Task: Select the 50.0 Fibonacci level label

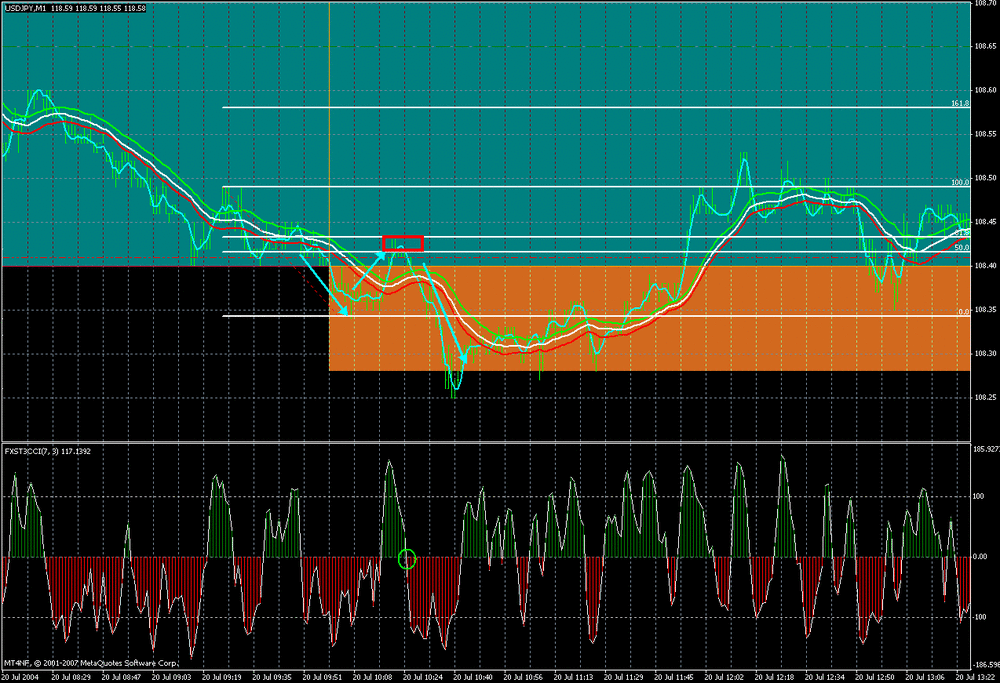Action: tap(962, 247)
